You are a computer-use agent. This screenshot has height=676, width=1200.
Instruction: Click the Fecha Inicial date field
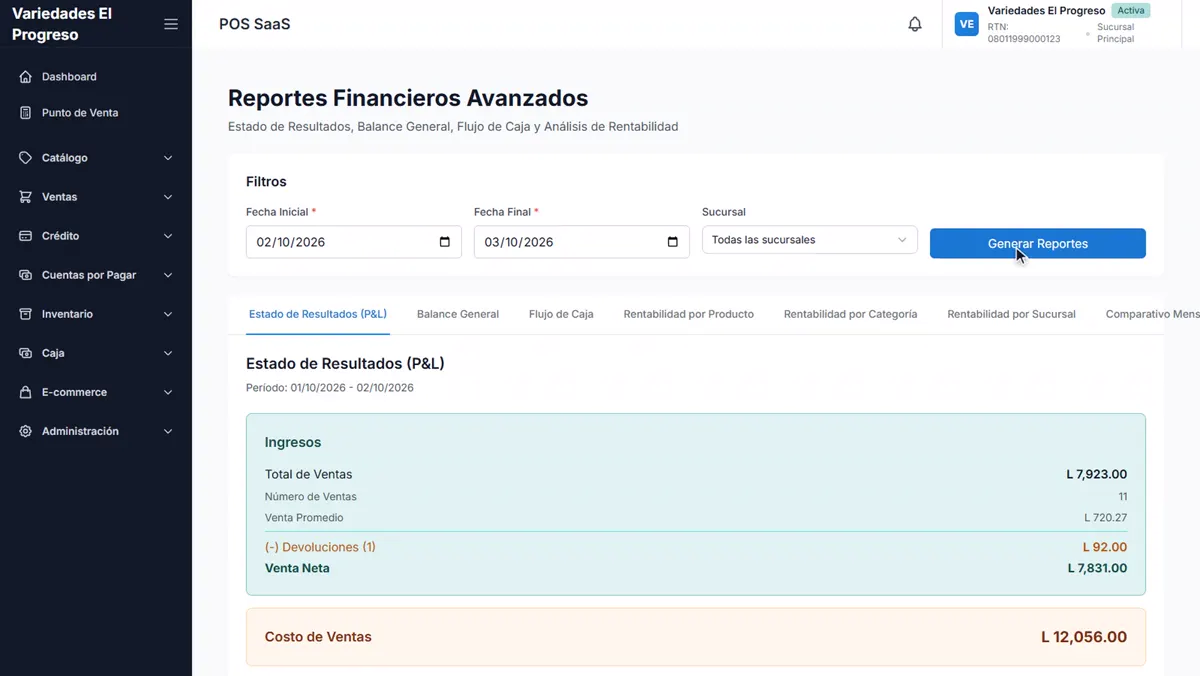point(354,242)
